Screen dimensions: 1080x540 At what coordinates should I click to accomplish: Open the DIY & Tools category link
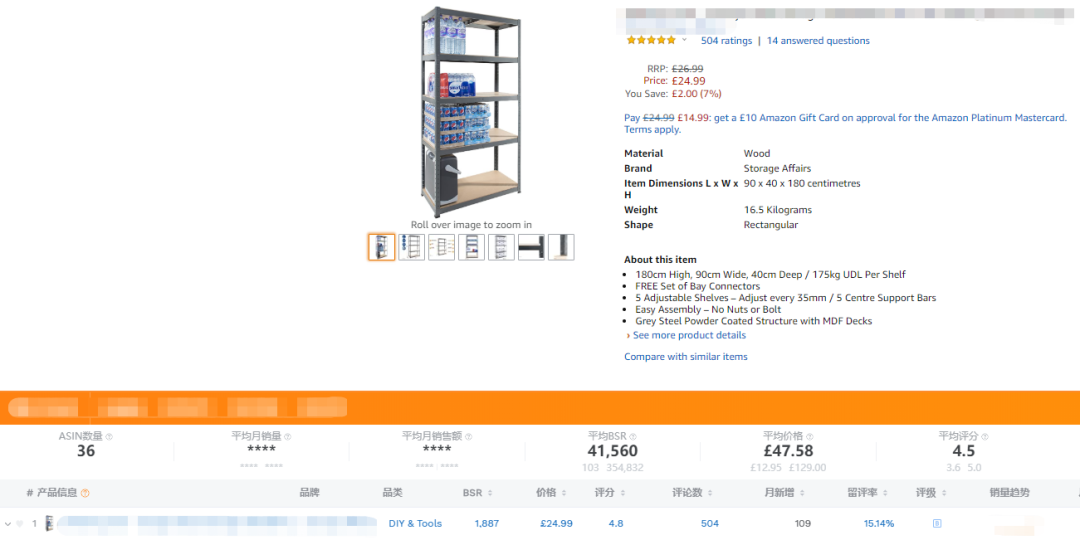pos(415,523)
